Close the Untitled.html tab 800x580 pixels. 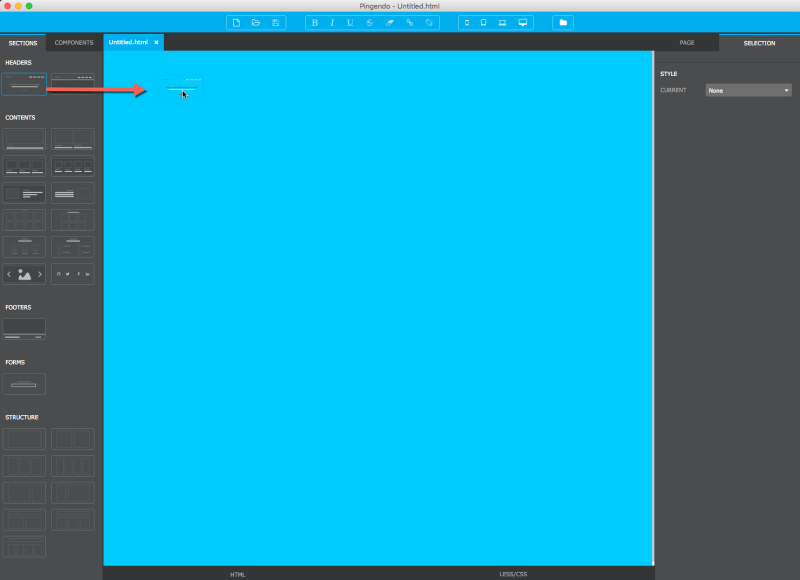156,42
